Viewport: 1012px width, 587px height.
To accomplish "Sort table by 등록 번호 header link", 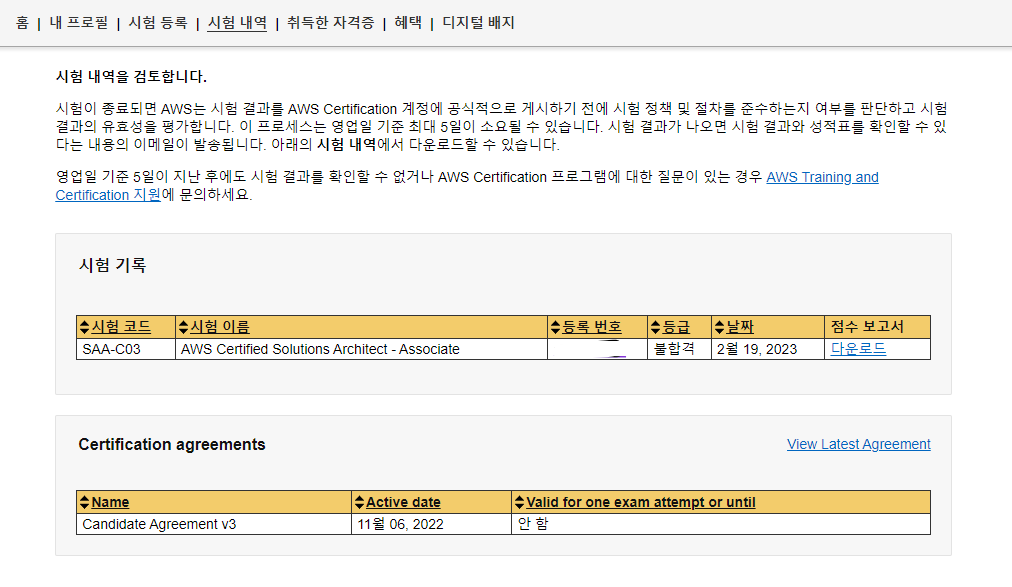I will 592,327.
